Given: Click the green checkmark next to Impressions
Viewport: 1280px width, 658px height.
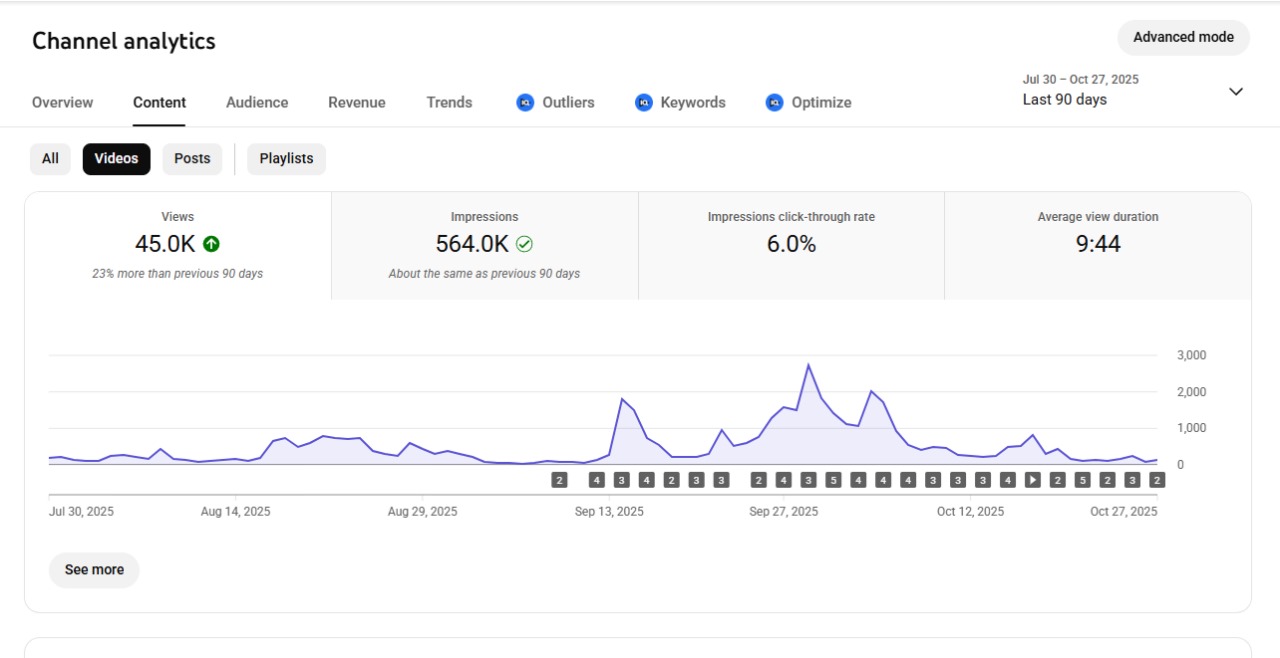Looking at the screenshot, I should pyautogui.click(x=524, y=244).
